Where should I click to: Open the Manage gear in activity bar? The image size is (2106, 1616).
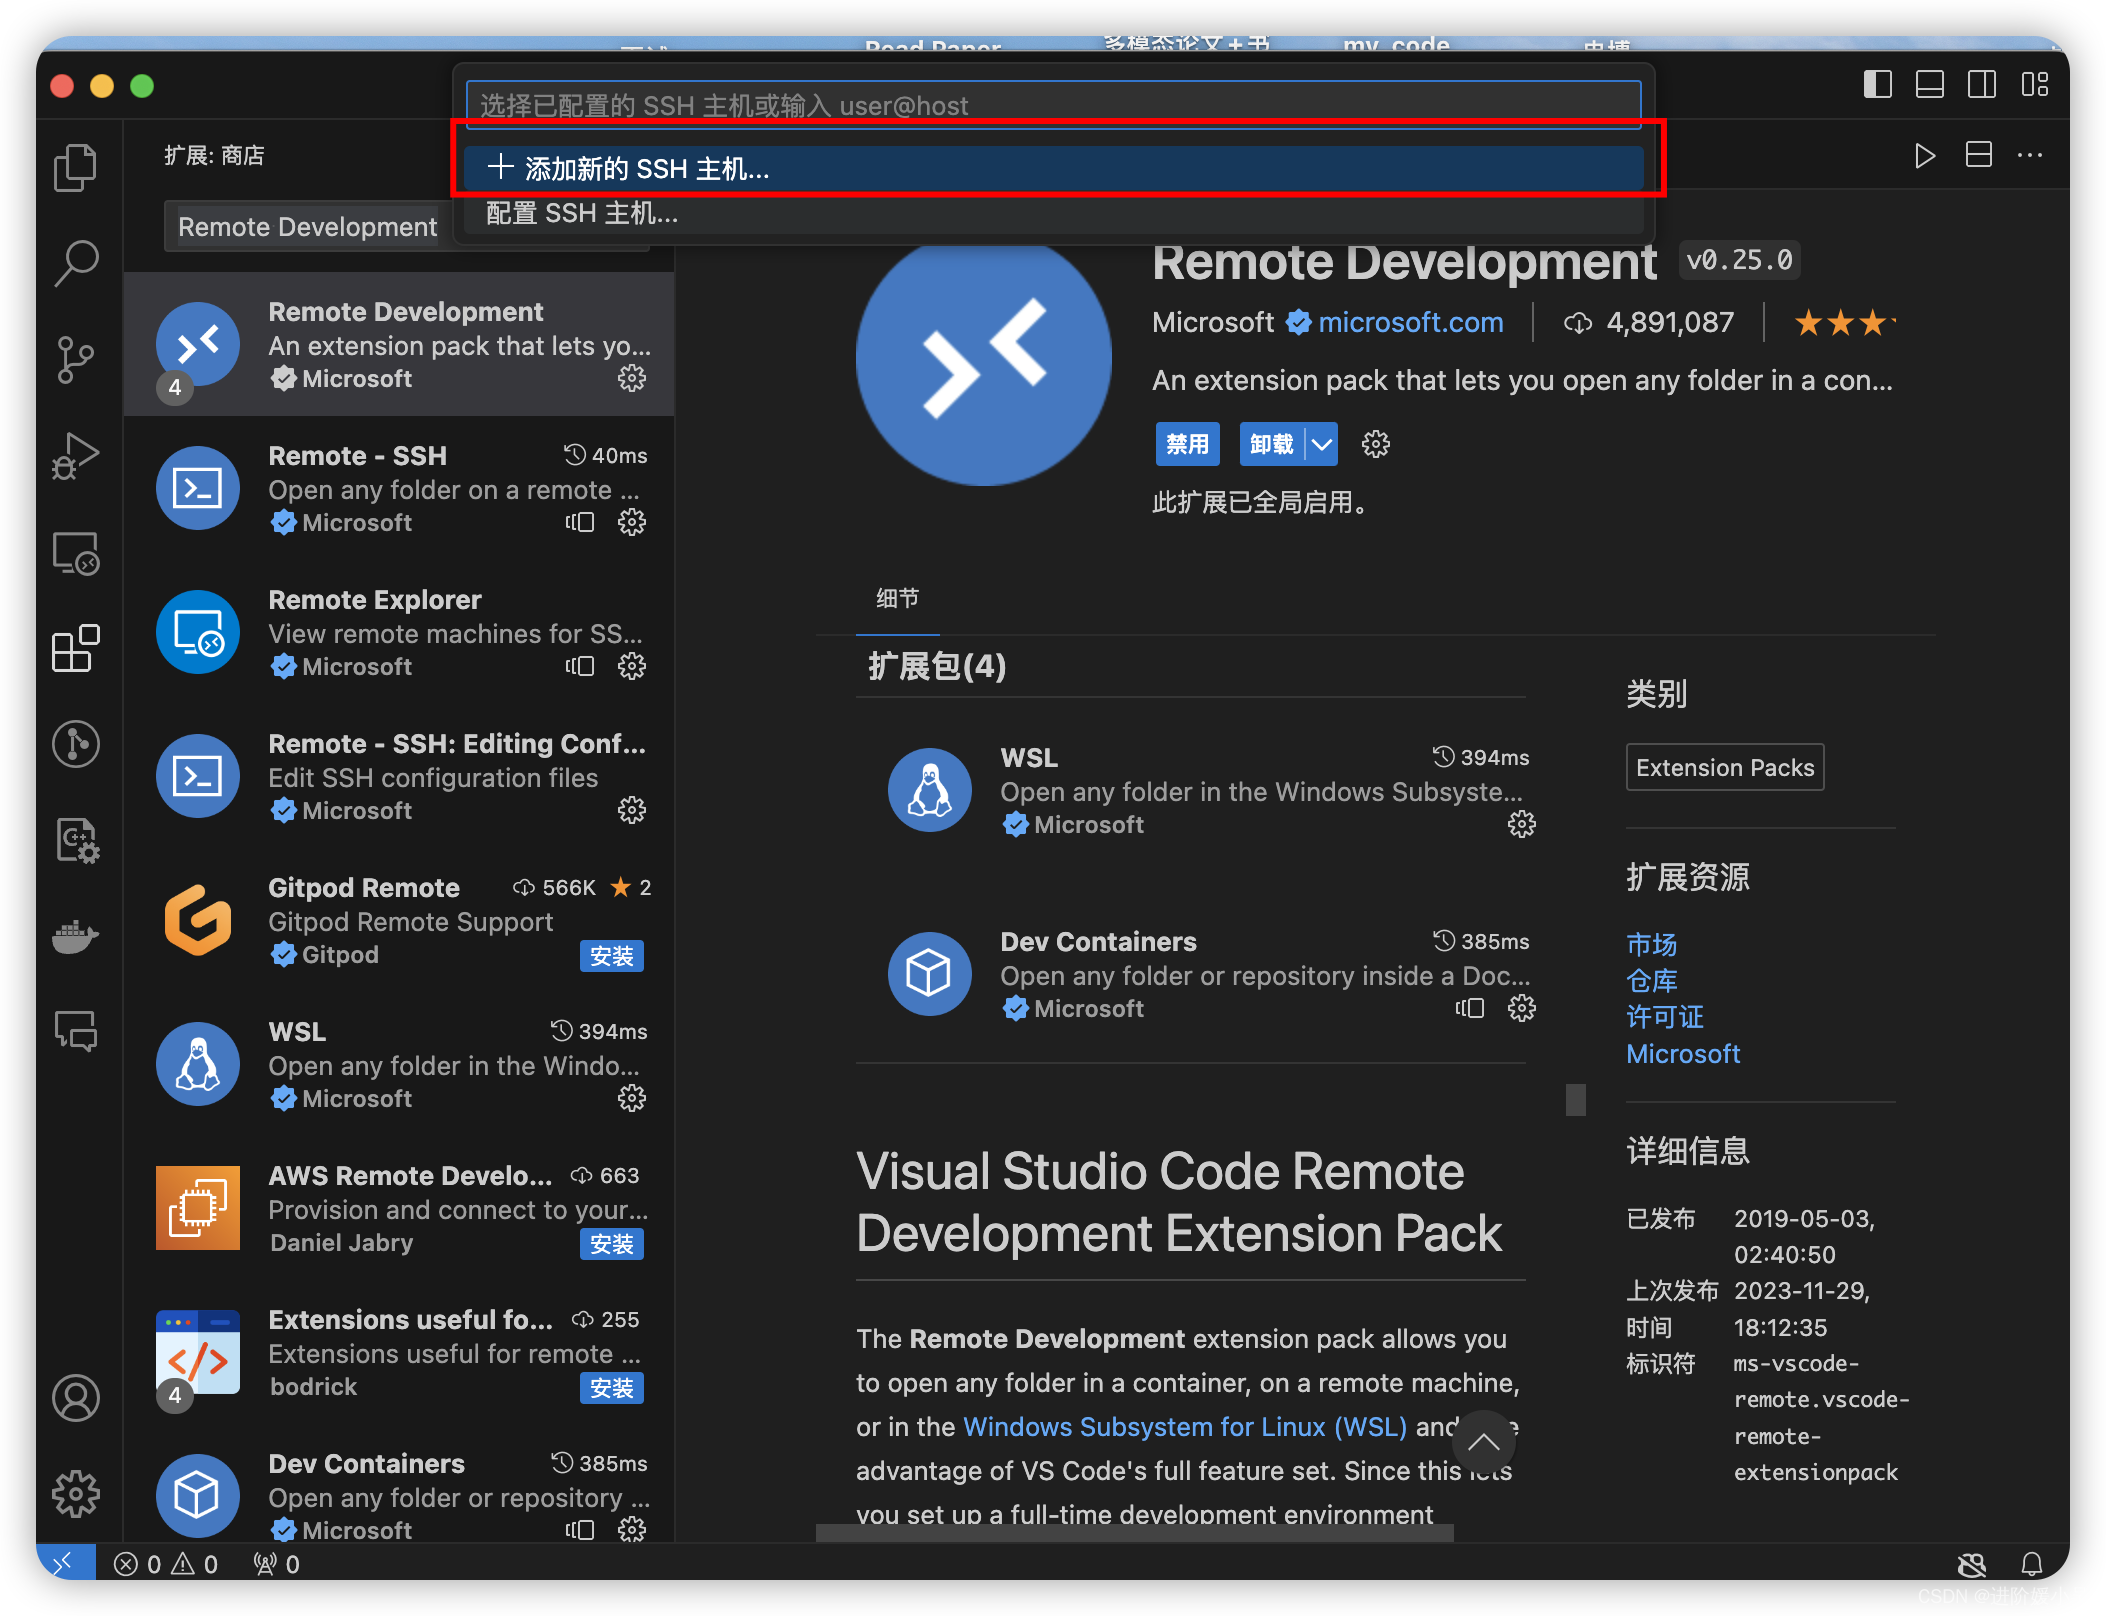coord(76,1494)
